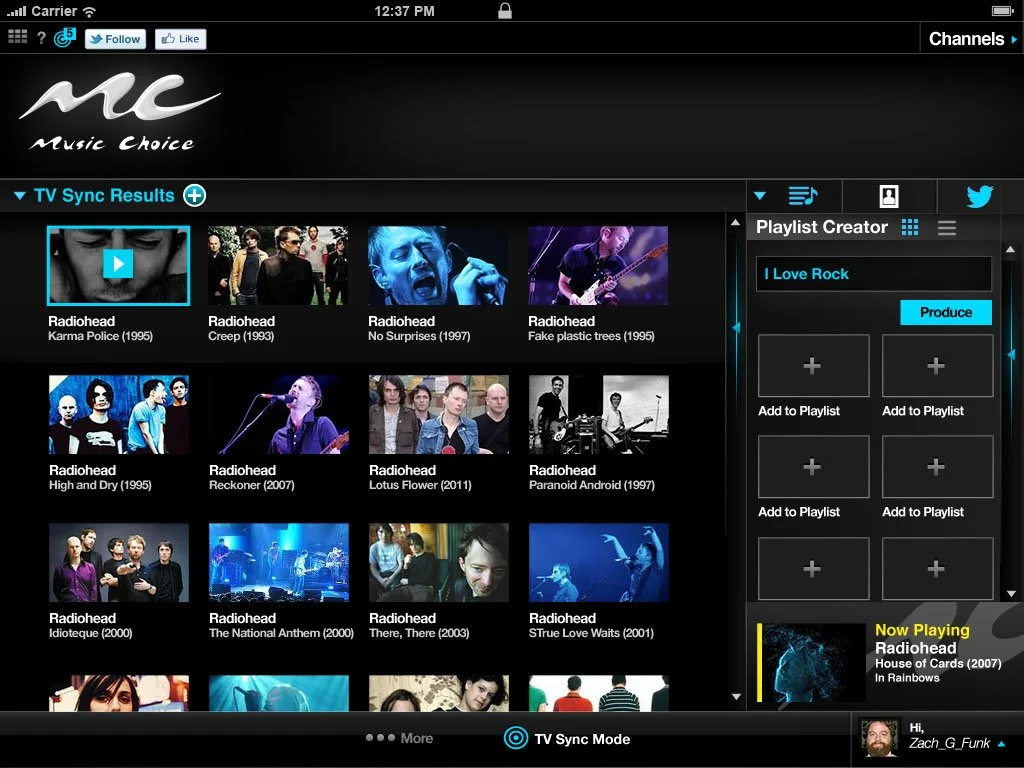The width and height of the screenshot is (1024, 768).
Task: Click the second-row left Add to Playlist slot
Action: pos(813,467)
